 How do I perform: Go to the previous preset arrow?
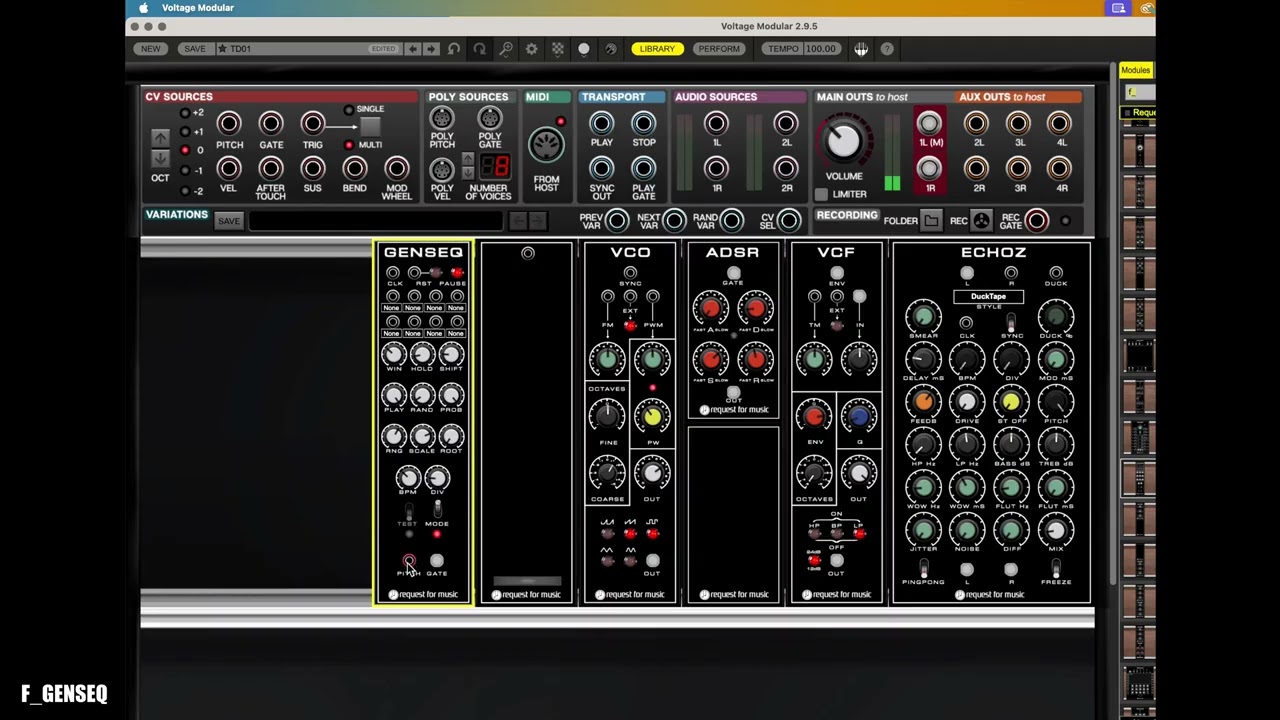click(413, 49)
